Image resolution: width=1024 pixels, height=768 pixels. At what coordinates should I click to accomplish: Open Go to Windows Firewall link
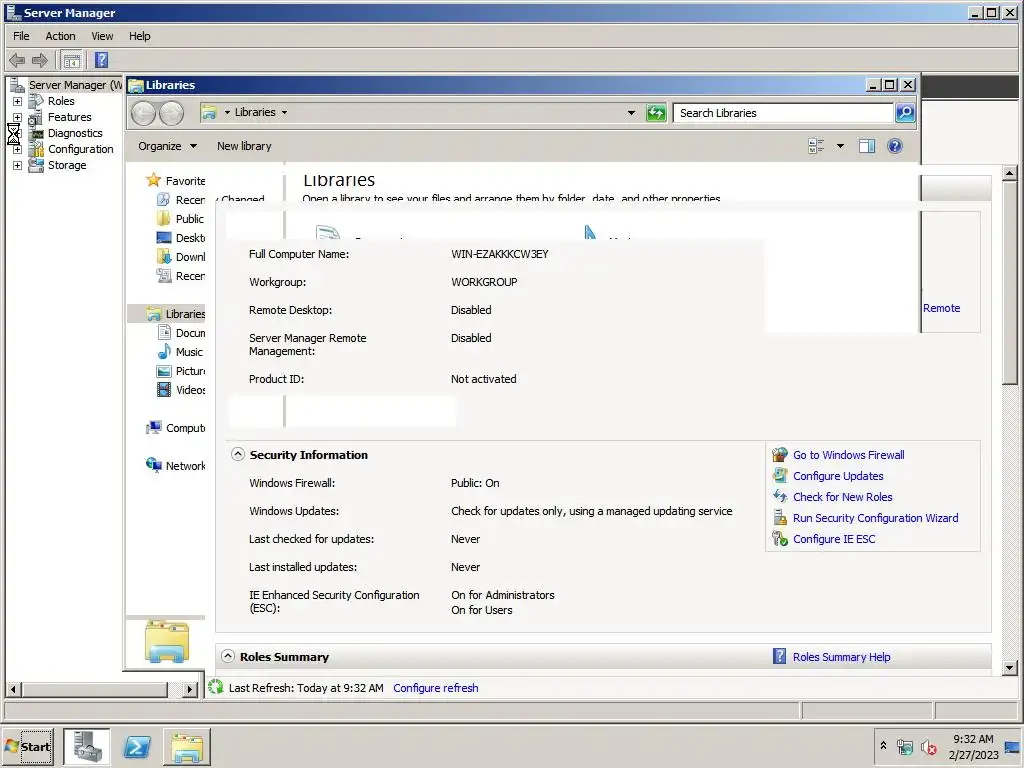[x=848, y=455]
